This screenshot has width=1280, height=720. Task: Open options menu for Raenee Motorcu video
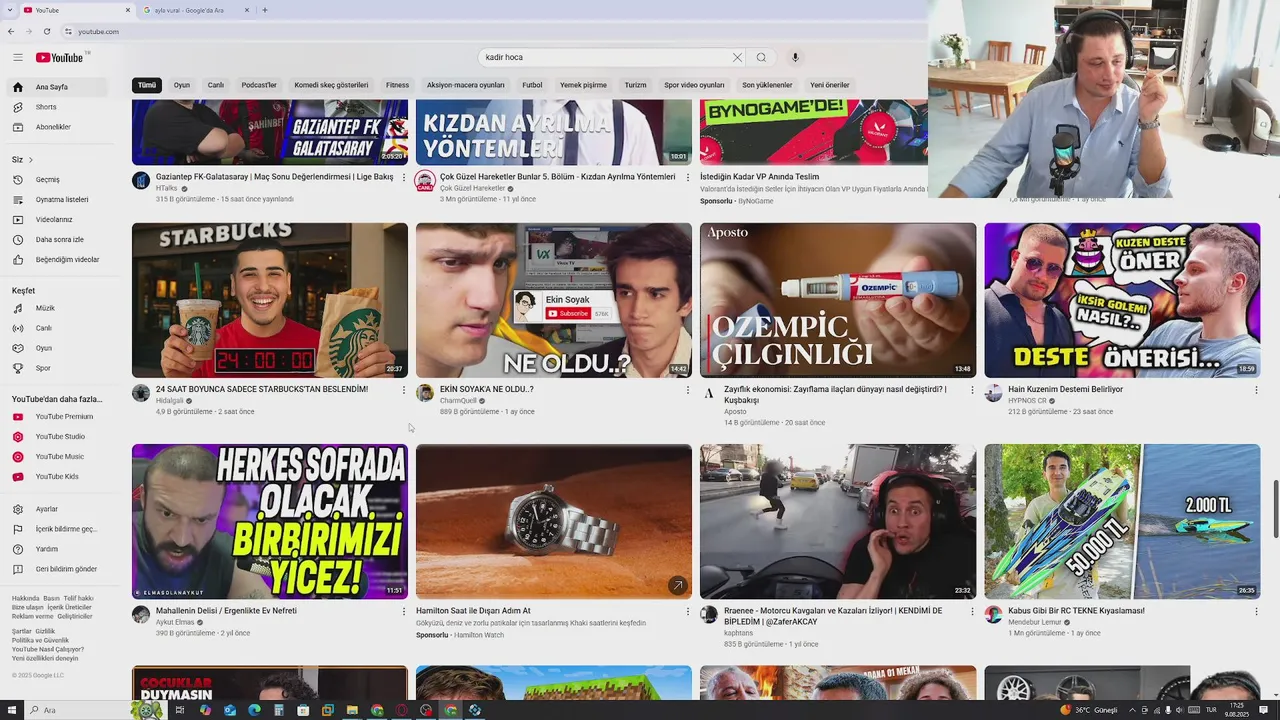[x=972, y=611]
